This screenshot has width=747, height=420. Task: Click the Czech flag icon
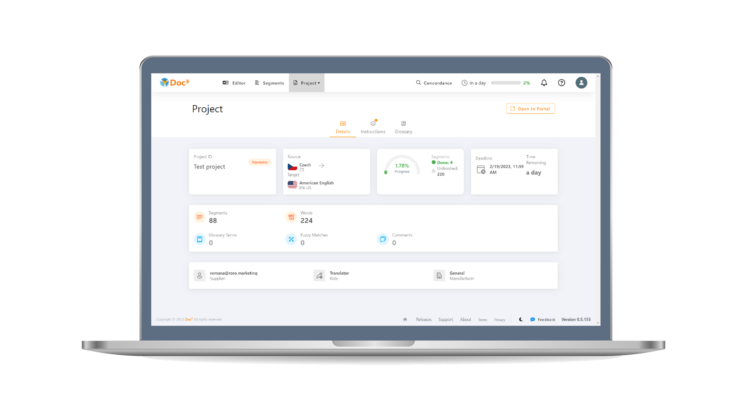pyautogui.click(x=293, y=167)
